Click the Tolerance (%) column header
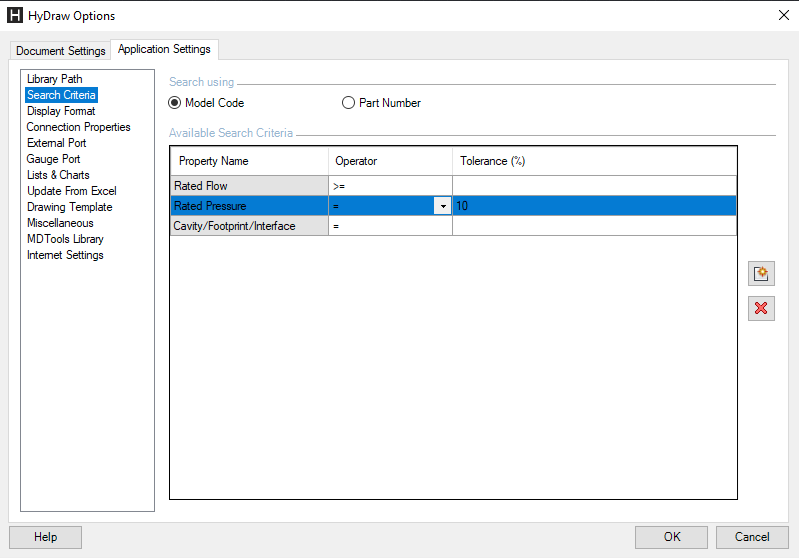The image size is (799, 558). click(x=594, y=161)
